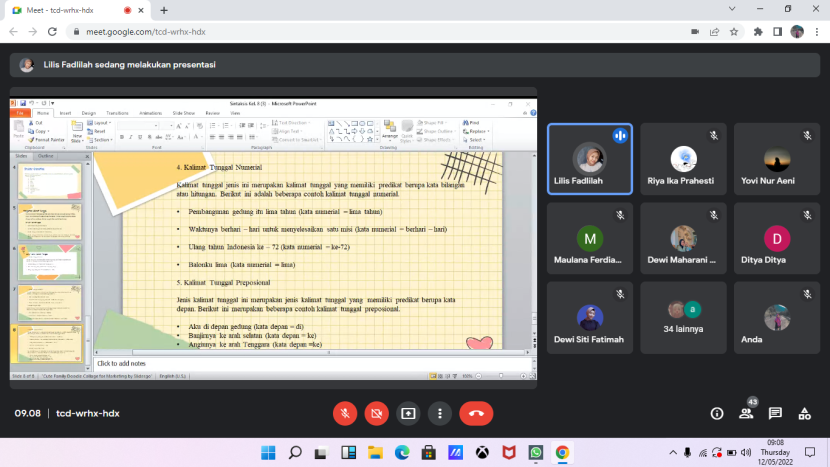Toggle the microphone mute button
Viewport: 830px width, 467px height.
pos(344,413)
